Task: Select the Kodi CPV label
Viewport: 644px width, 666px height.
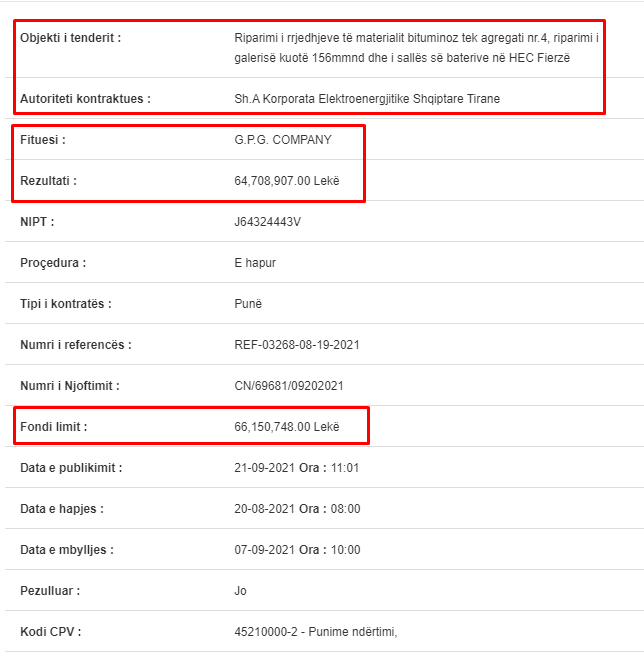Action: [51, 632]
